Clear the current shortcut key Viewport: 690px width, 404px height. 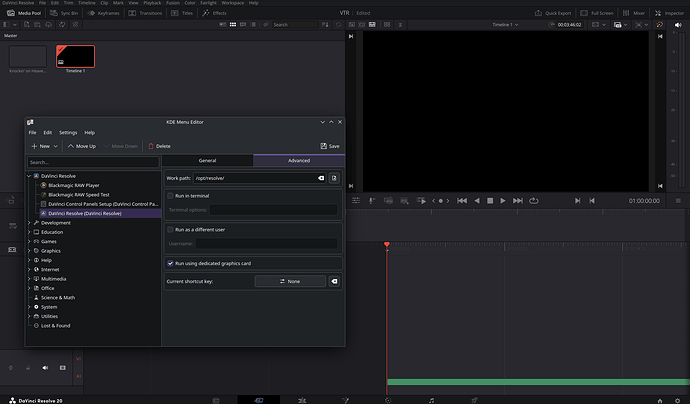pyautogui.click(x=334, y=281)
